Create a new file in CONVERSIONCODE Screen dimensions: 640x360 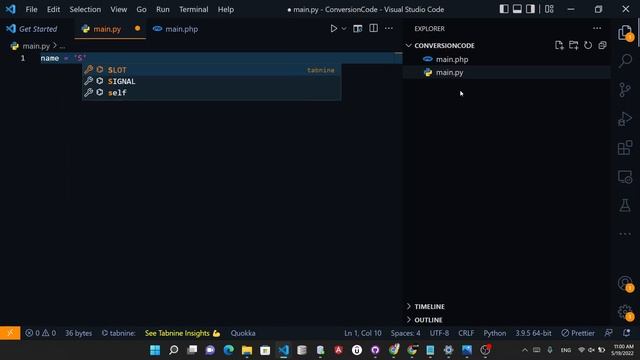coord(559,45)
